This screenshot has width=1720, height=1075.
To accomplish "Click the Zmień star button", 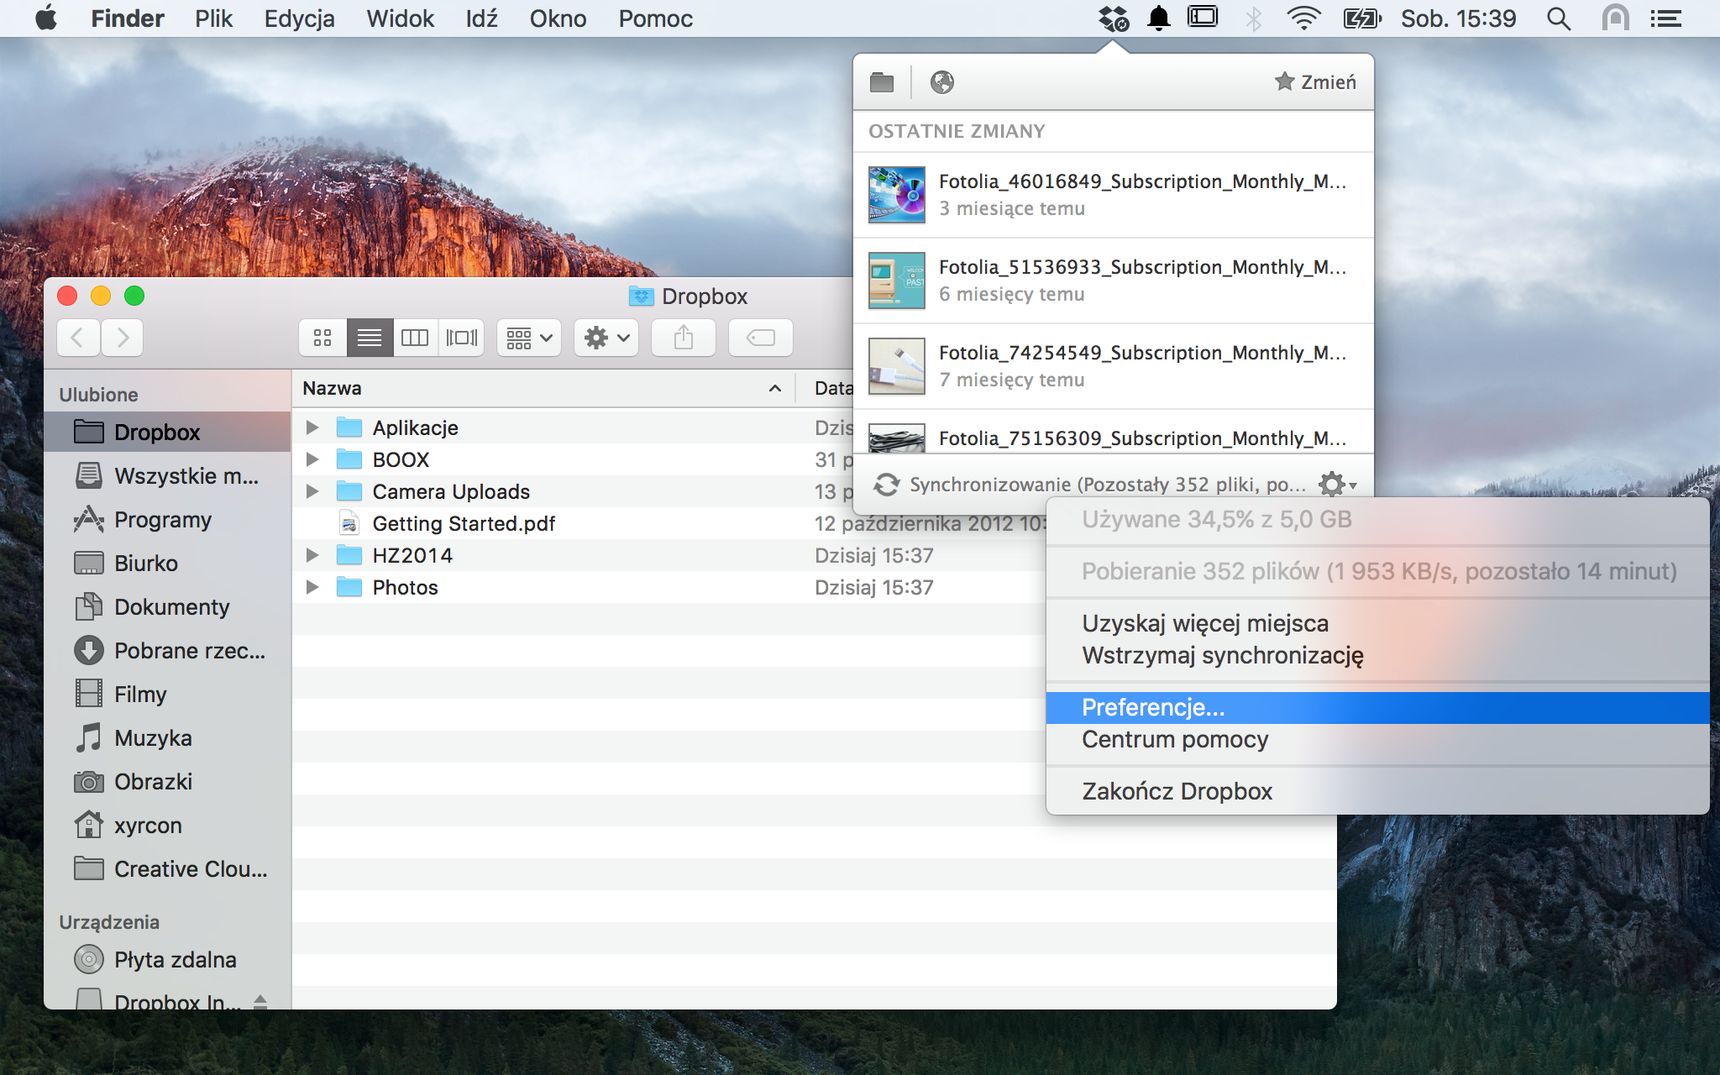I will (1315, 82).
